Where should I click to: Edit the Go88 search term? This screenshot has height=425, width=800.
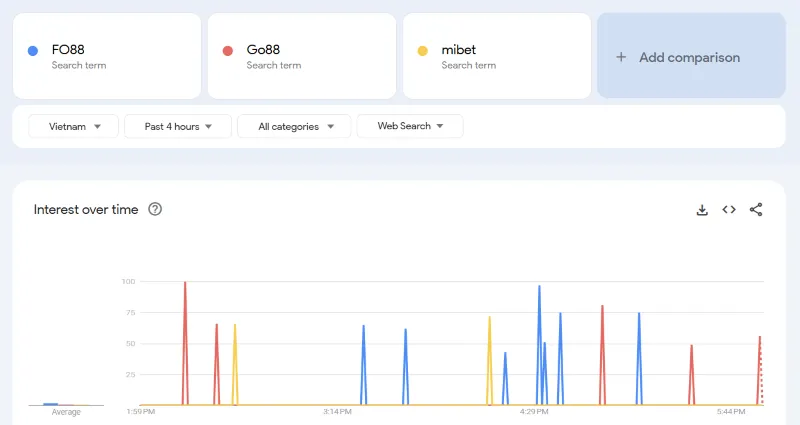(263, 49)
